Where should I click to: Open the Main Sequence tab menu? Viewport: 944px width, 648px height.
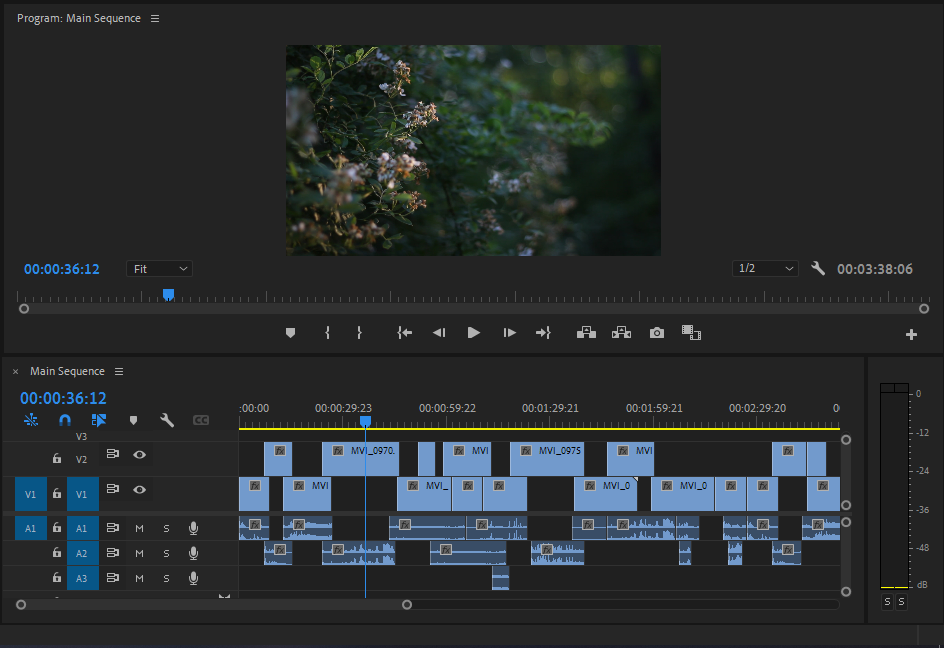[119, 371]
